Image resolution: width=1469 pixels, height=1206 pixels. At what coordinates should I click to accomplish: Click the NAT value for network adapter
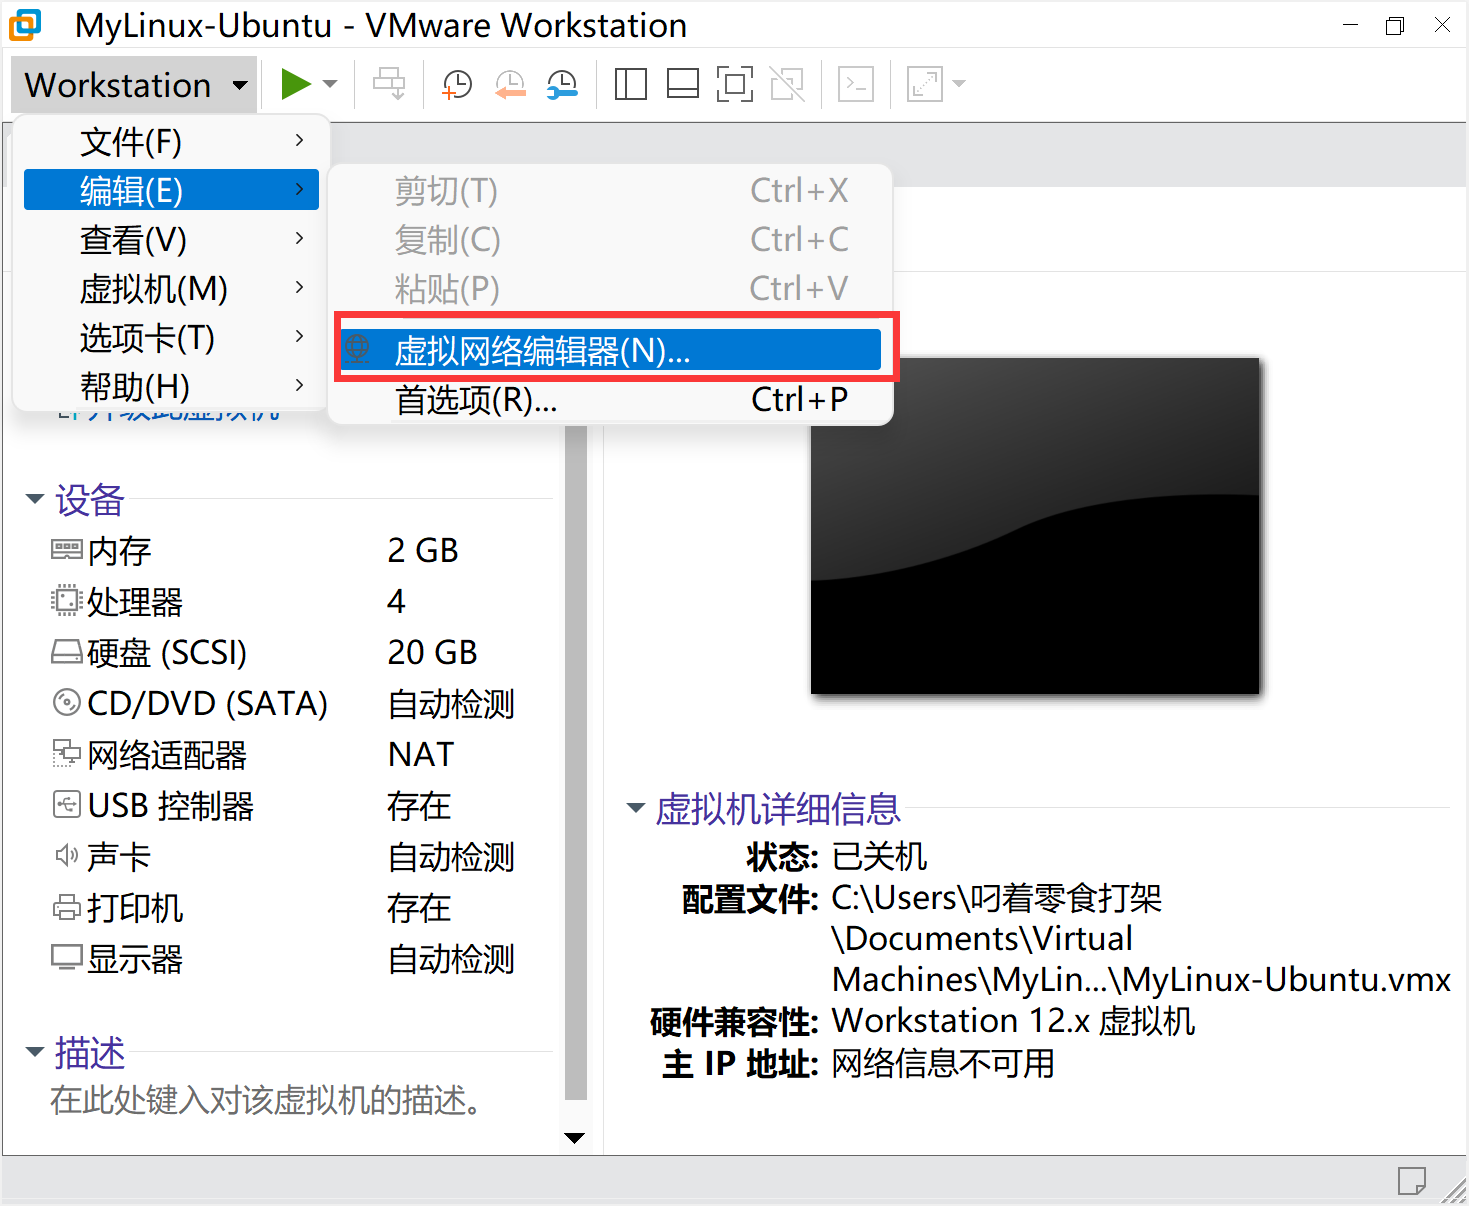point(421,754)
